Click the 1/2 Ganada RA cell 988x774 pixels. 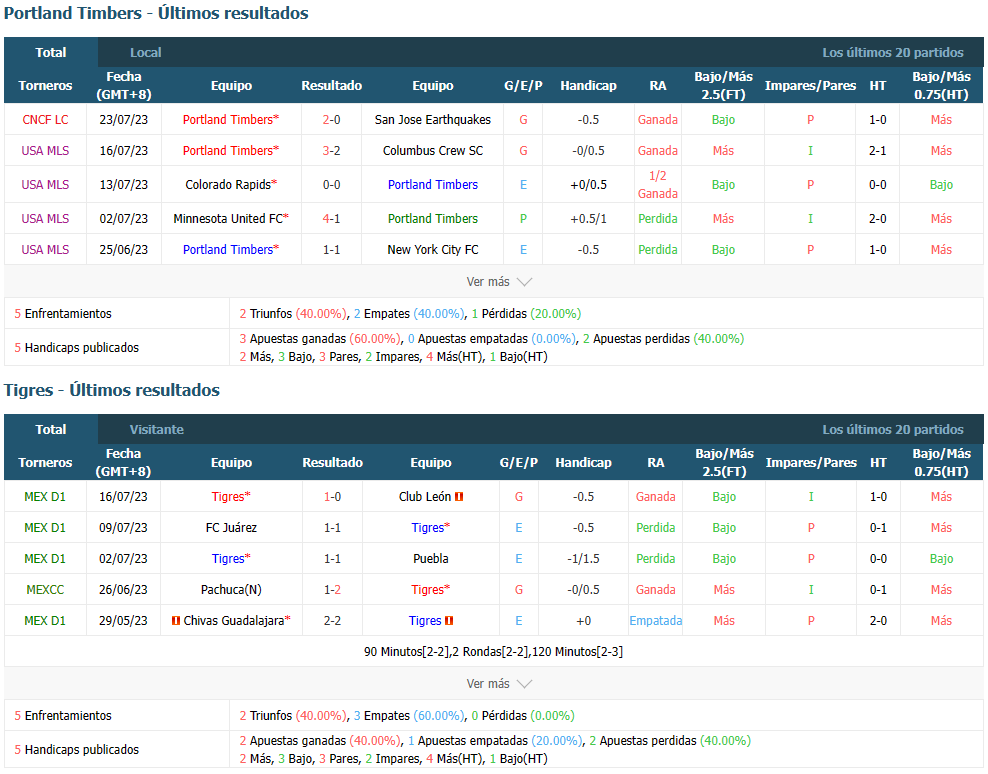coord(658,185)
